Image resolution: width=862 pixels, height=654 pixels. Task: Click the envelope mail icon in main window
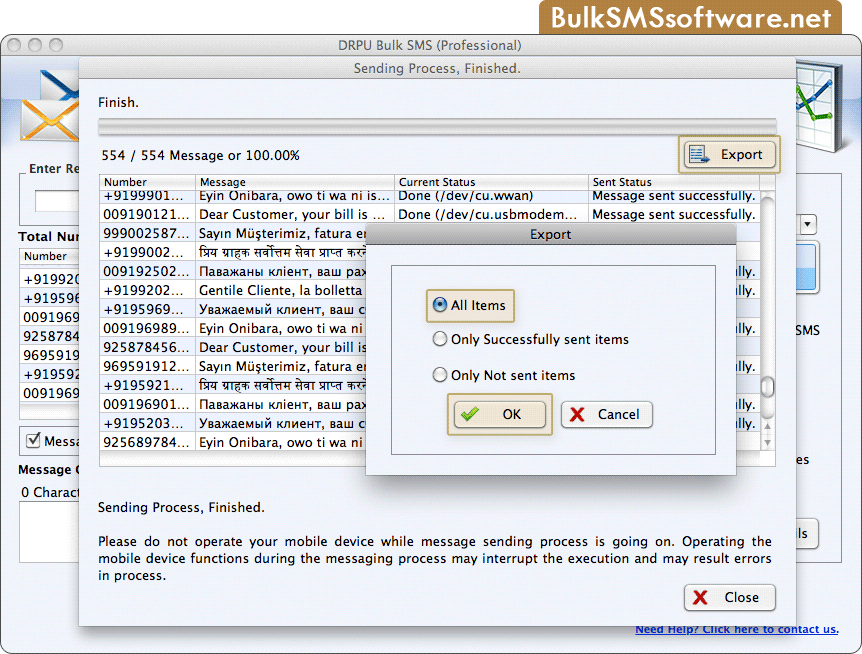49,107
